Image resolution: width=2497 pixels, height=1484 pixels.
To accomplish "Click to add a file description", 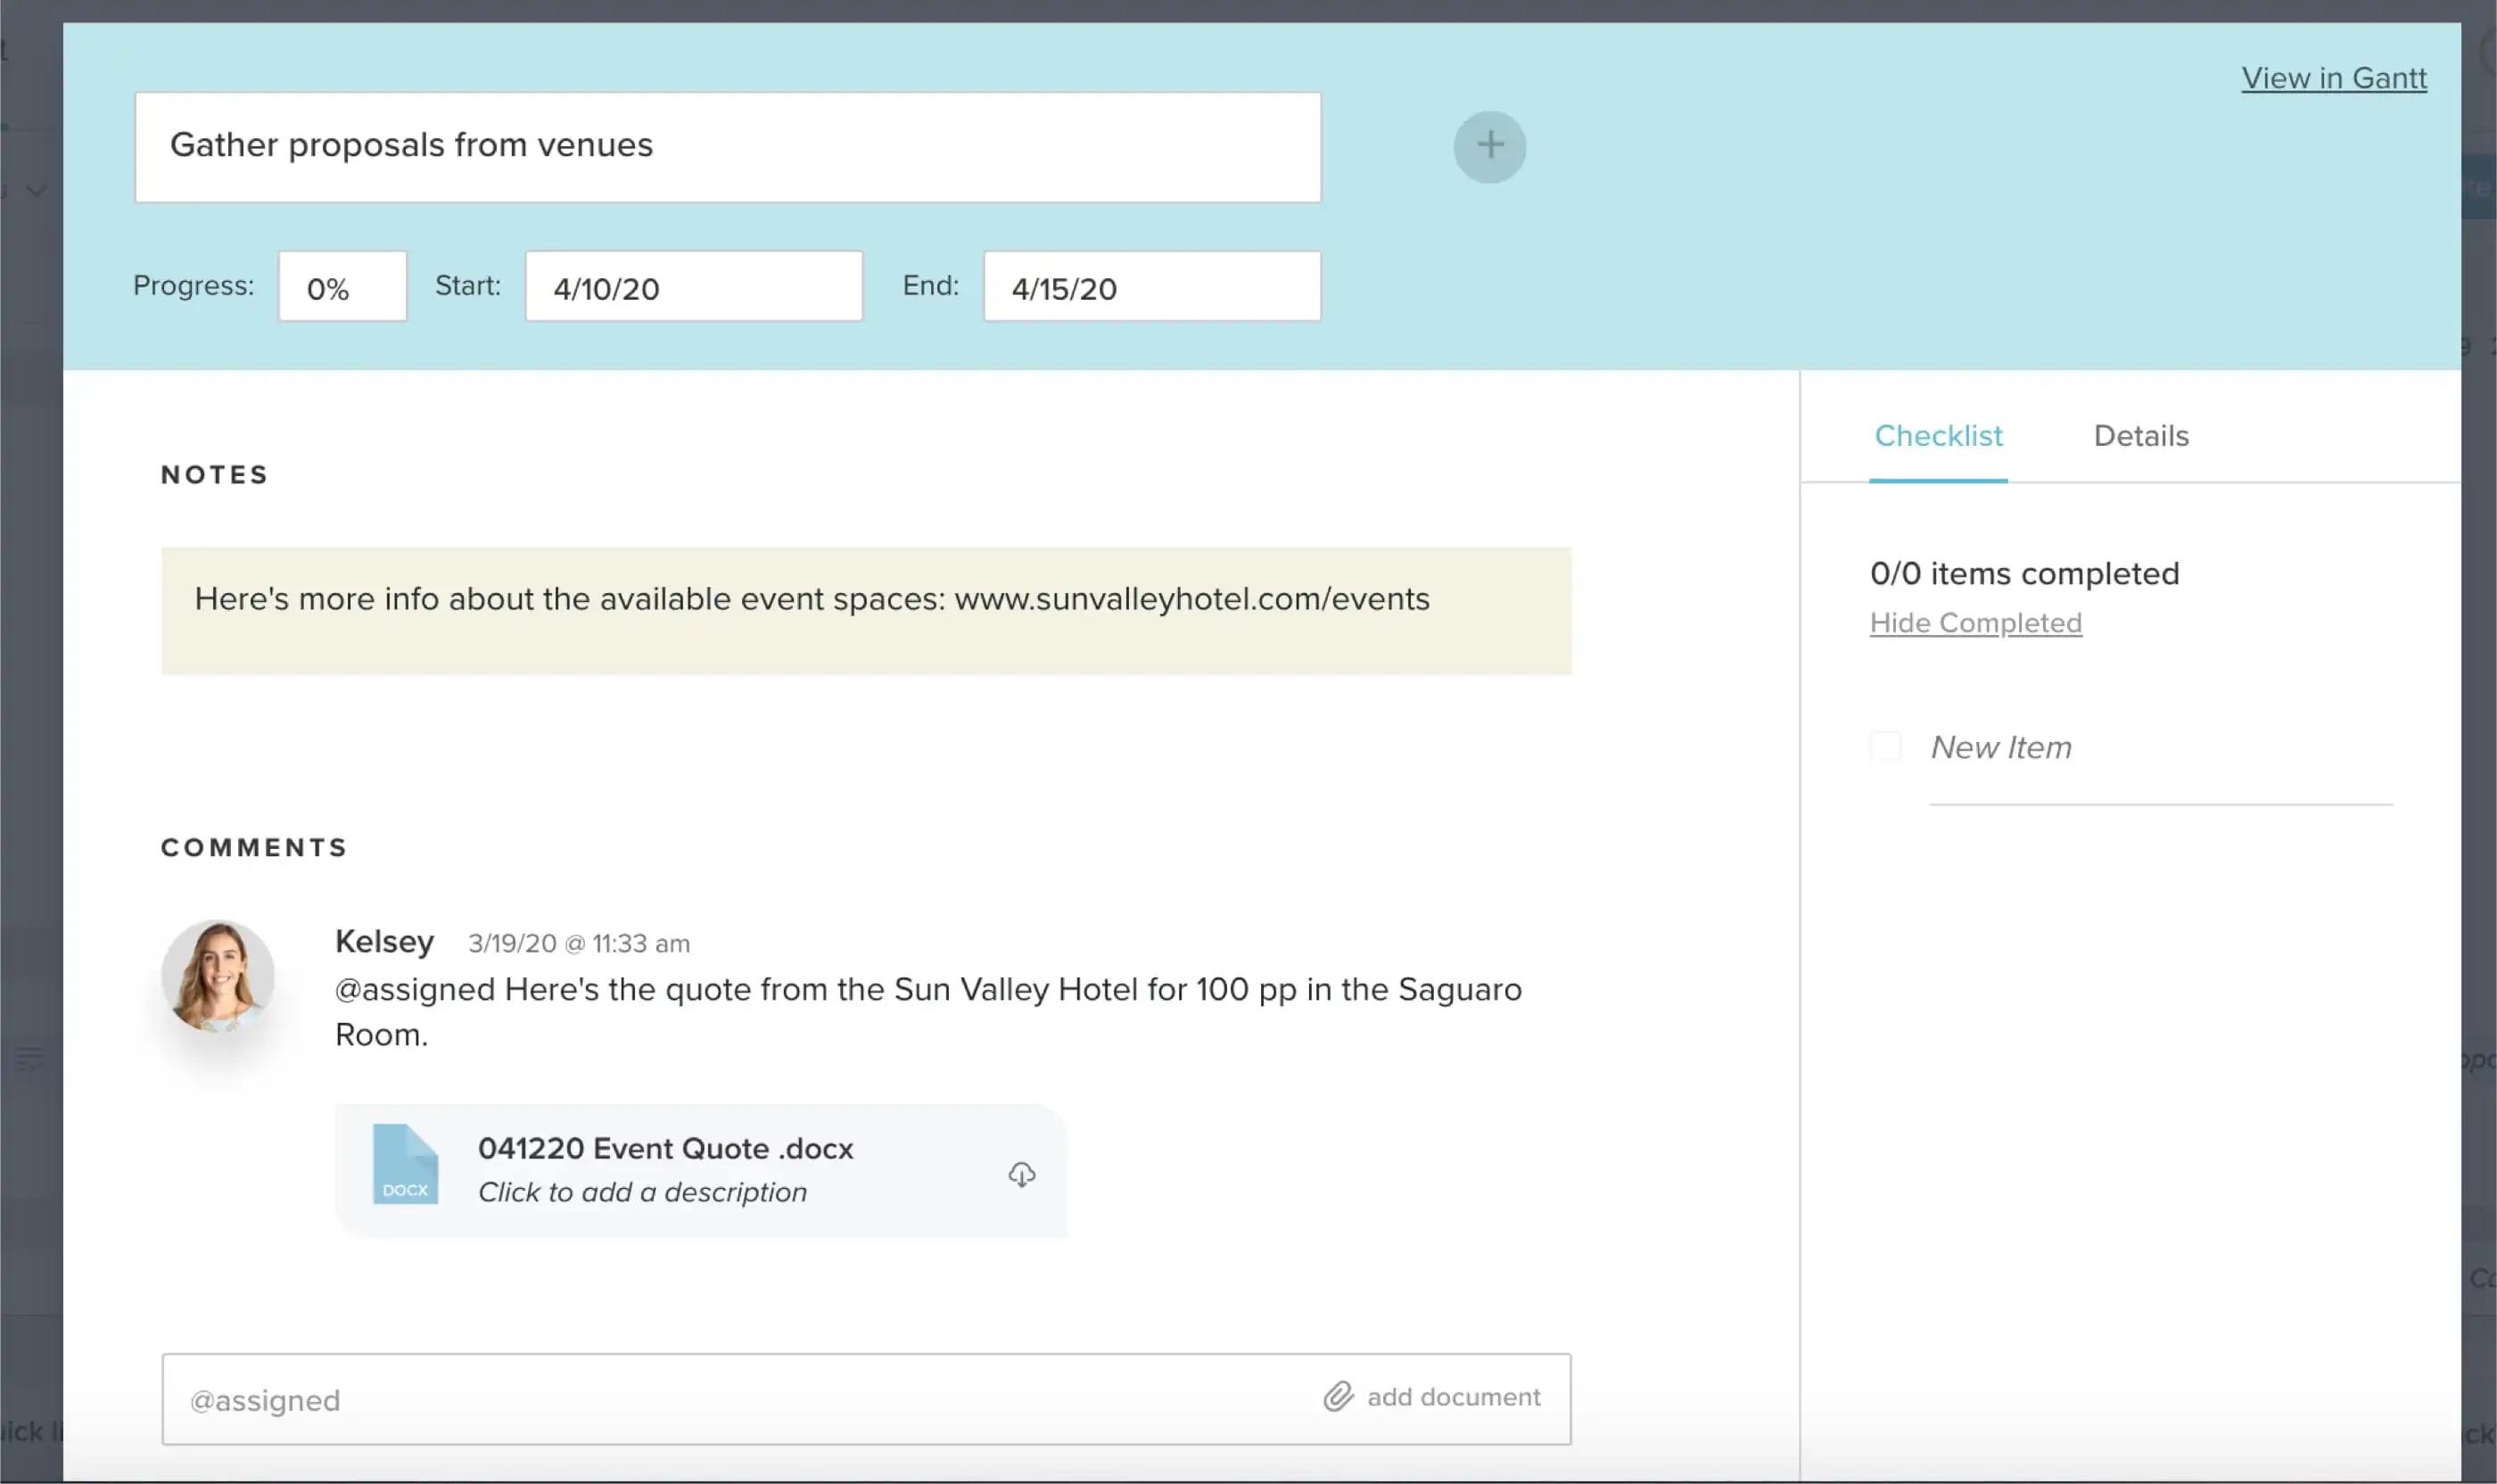I will (x=642, y=1192).
